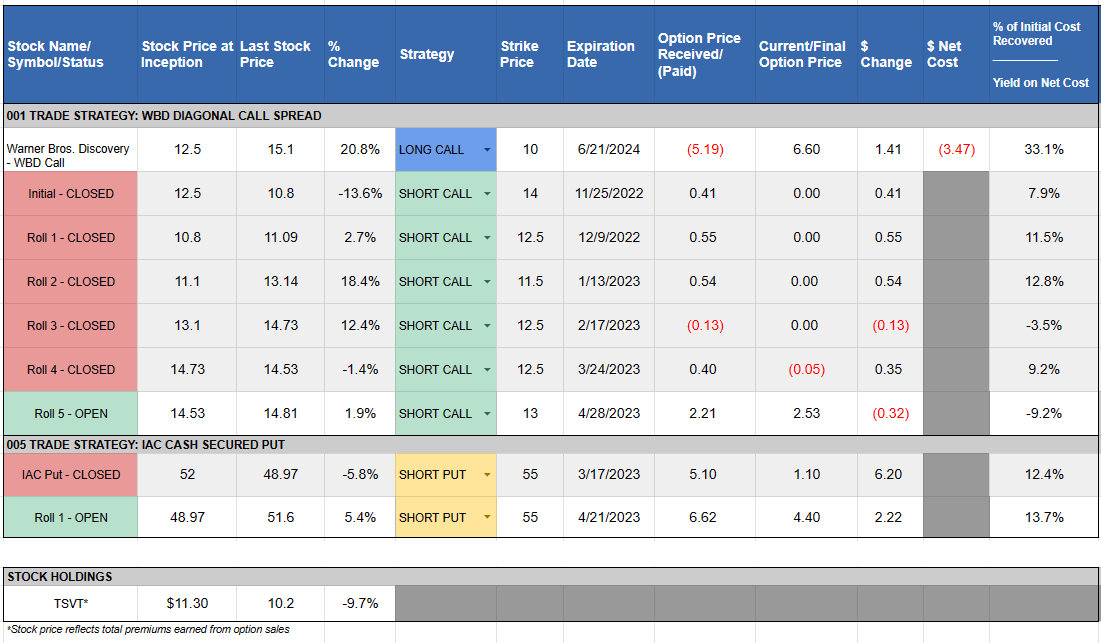The image size is (1101, 643).
Task: Select the 'IAC Put - CLOSED' status cell
Action: point(70,475)
